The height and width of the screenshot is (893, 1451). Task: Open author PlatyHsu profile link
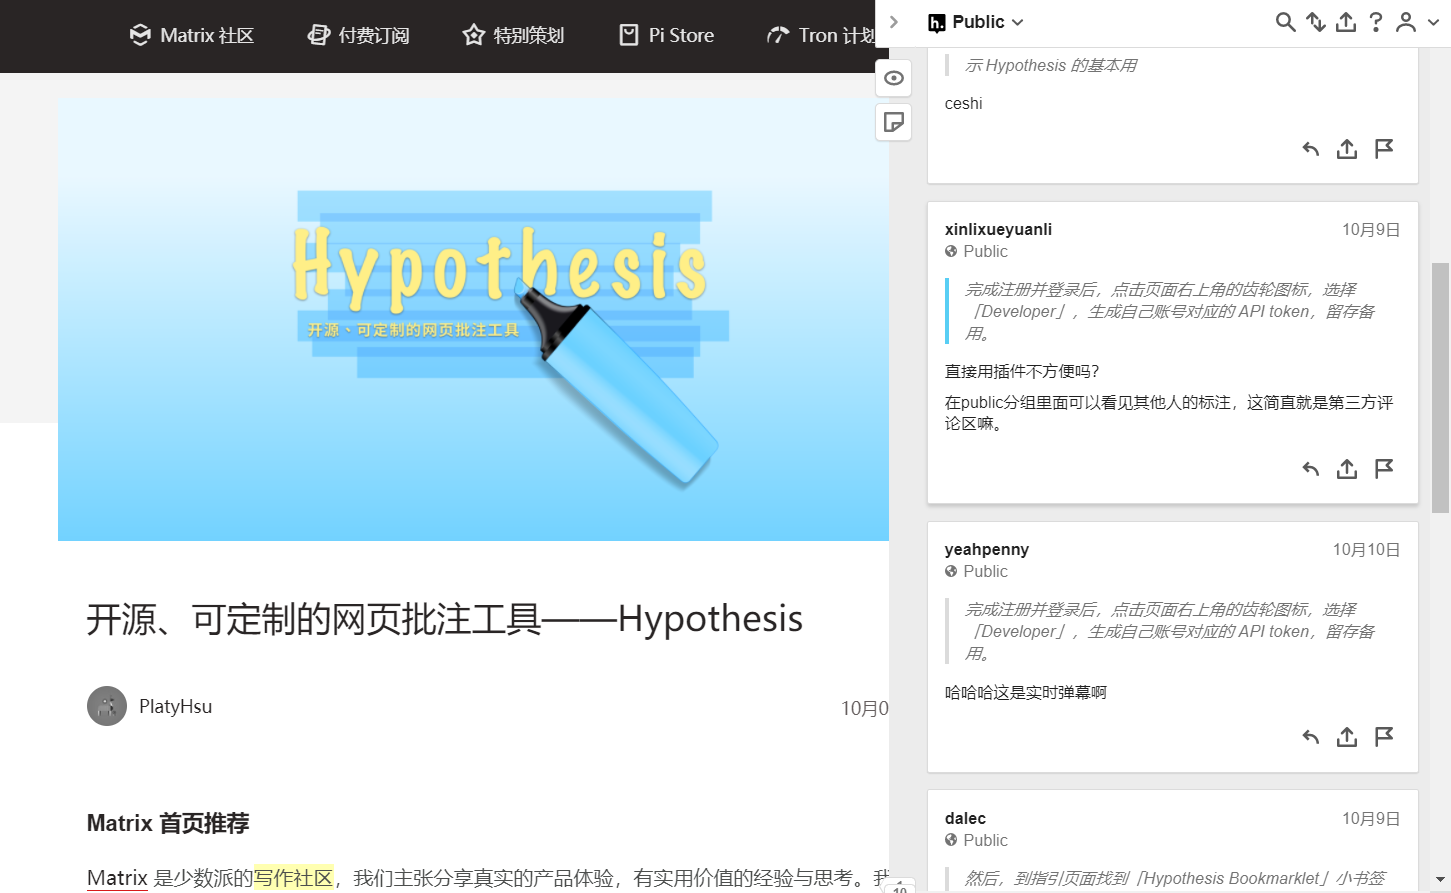click(175, 706)
